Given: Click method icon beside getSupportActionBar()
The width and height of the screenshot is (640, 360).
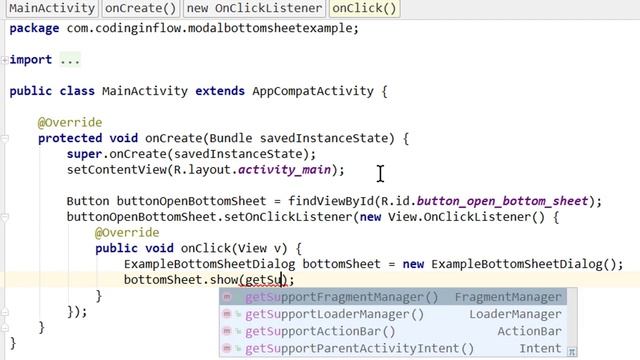Looking at the screenshot, I should point(227,331).
